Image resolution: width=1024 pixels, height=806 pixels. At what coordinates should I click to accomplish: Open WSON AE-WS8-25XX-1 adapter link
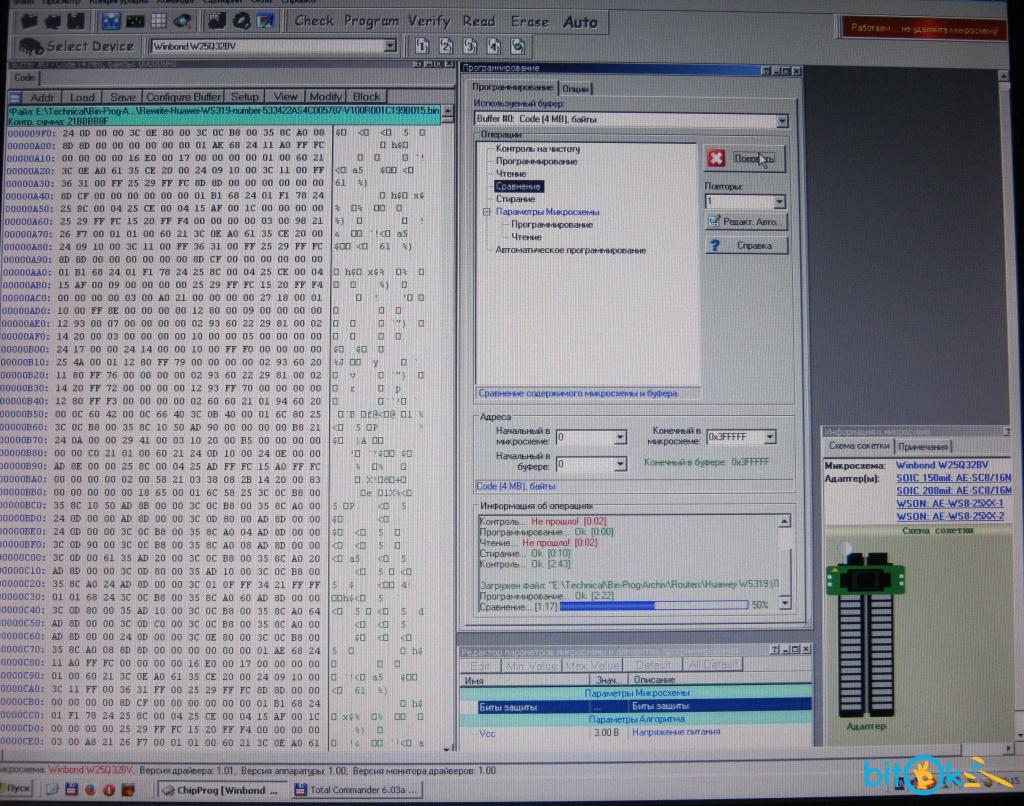tap(950, 504)
